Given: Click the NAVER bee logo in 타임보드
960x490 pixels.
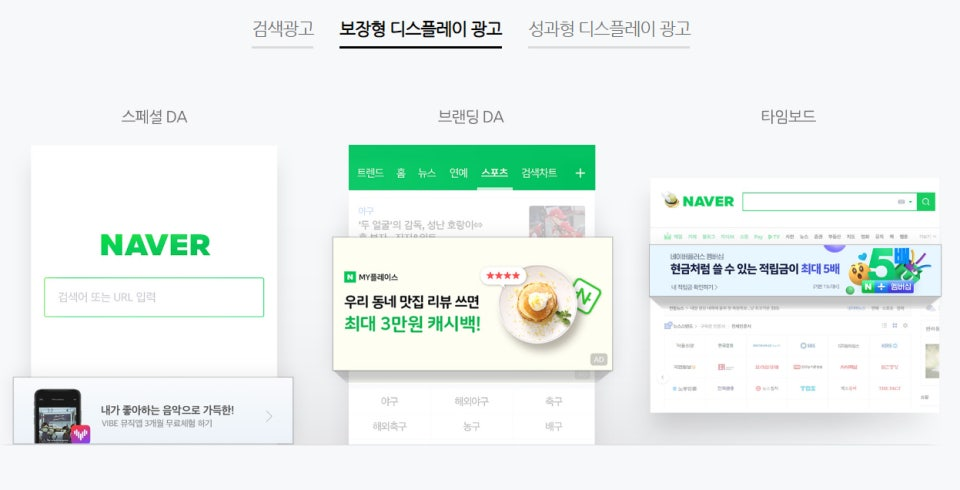Looking at the screenshot, I should (x=699, y=201).
